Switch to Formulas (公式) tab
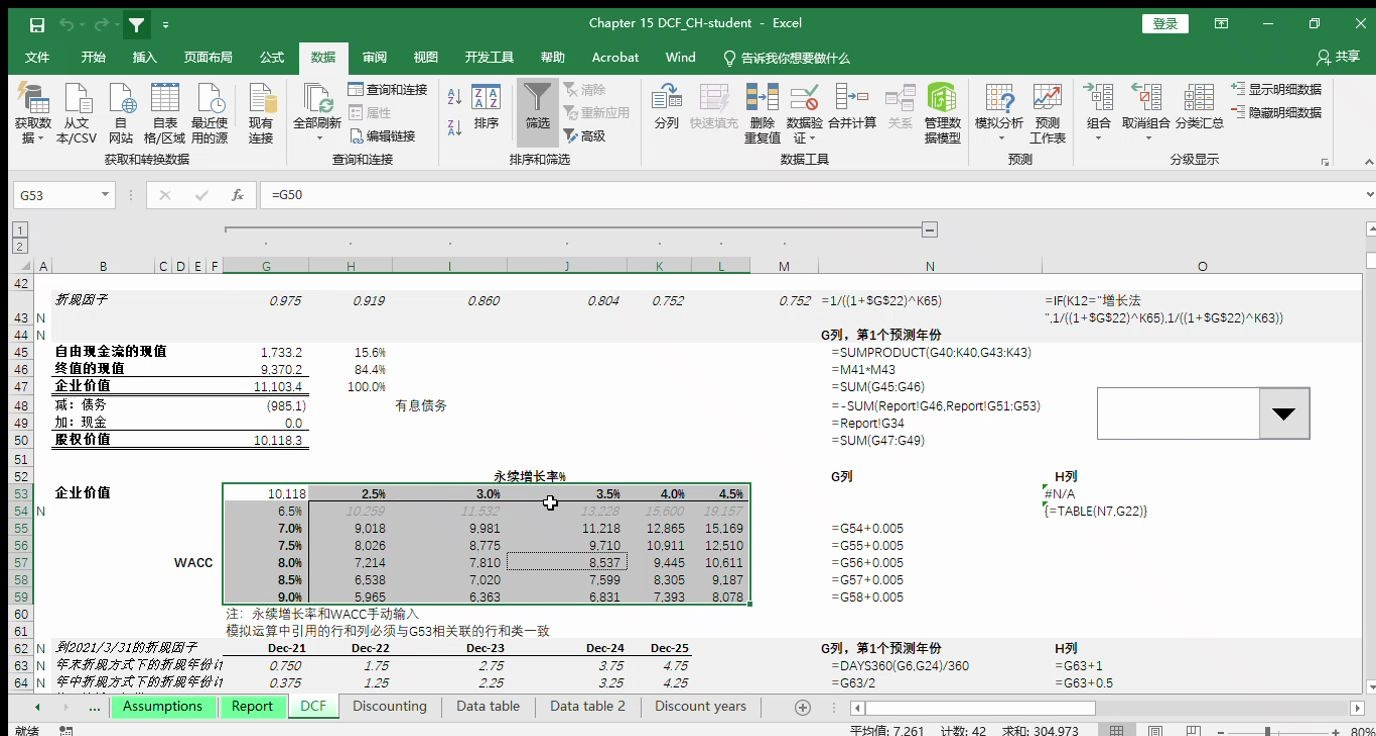Viewport: 1376px width, 736px height. (x=272, y=57)
